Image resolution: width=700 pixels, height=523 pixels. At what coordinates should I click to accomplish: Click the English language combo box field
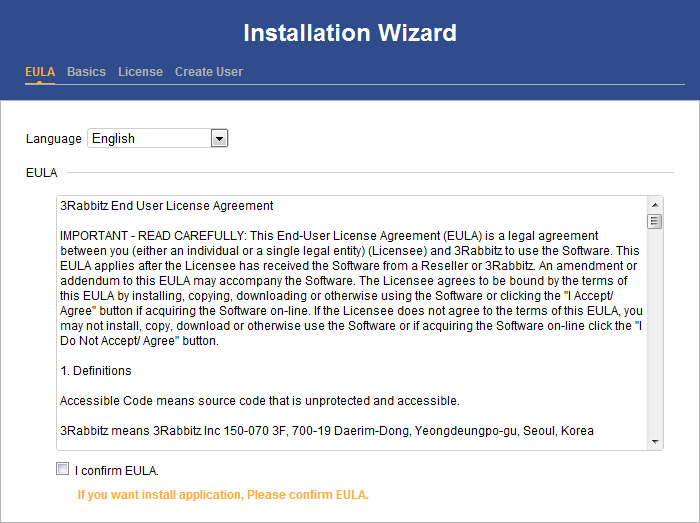coord(158,138)
